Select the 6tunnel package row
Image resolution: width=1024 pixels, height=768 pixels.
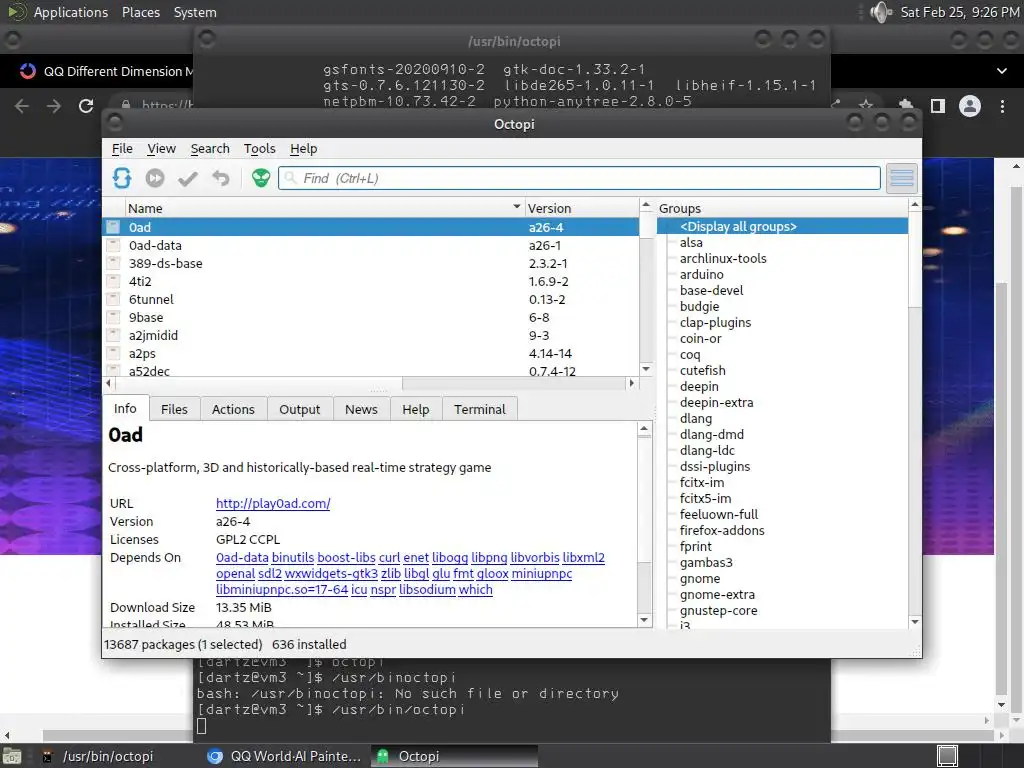pyautogui.click(x=370, y=299)
